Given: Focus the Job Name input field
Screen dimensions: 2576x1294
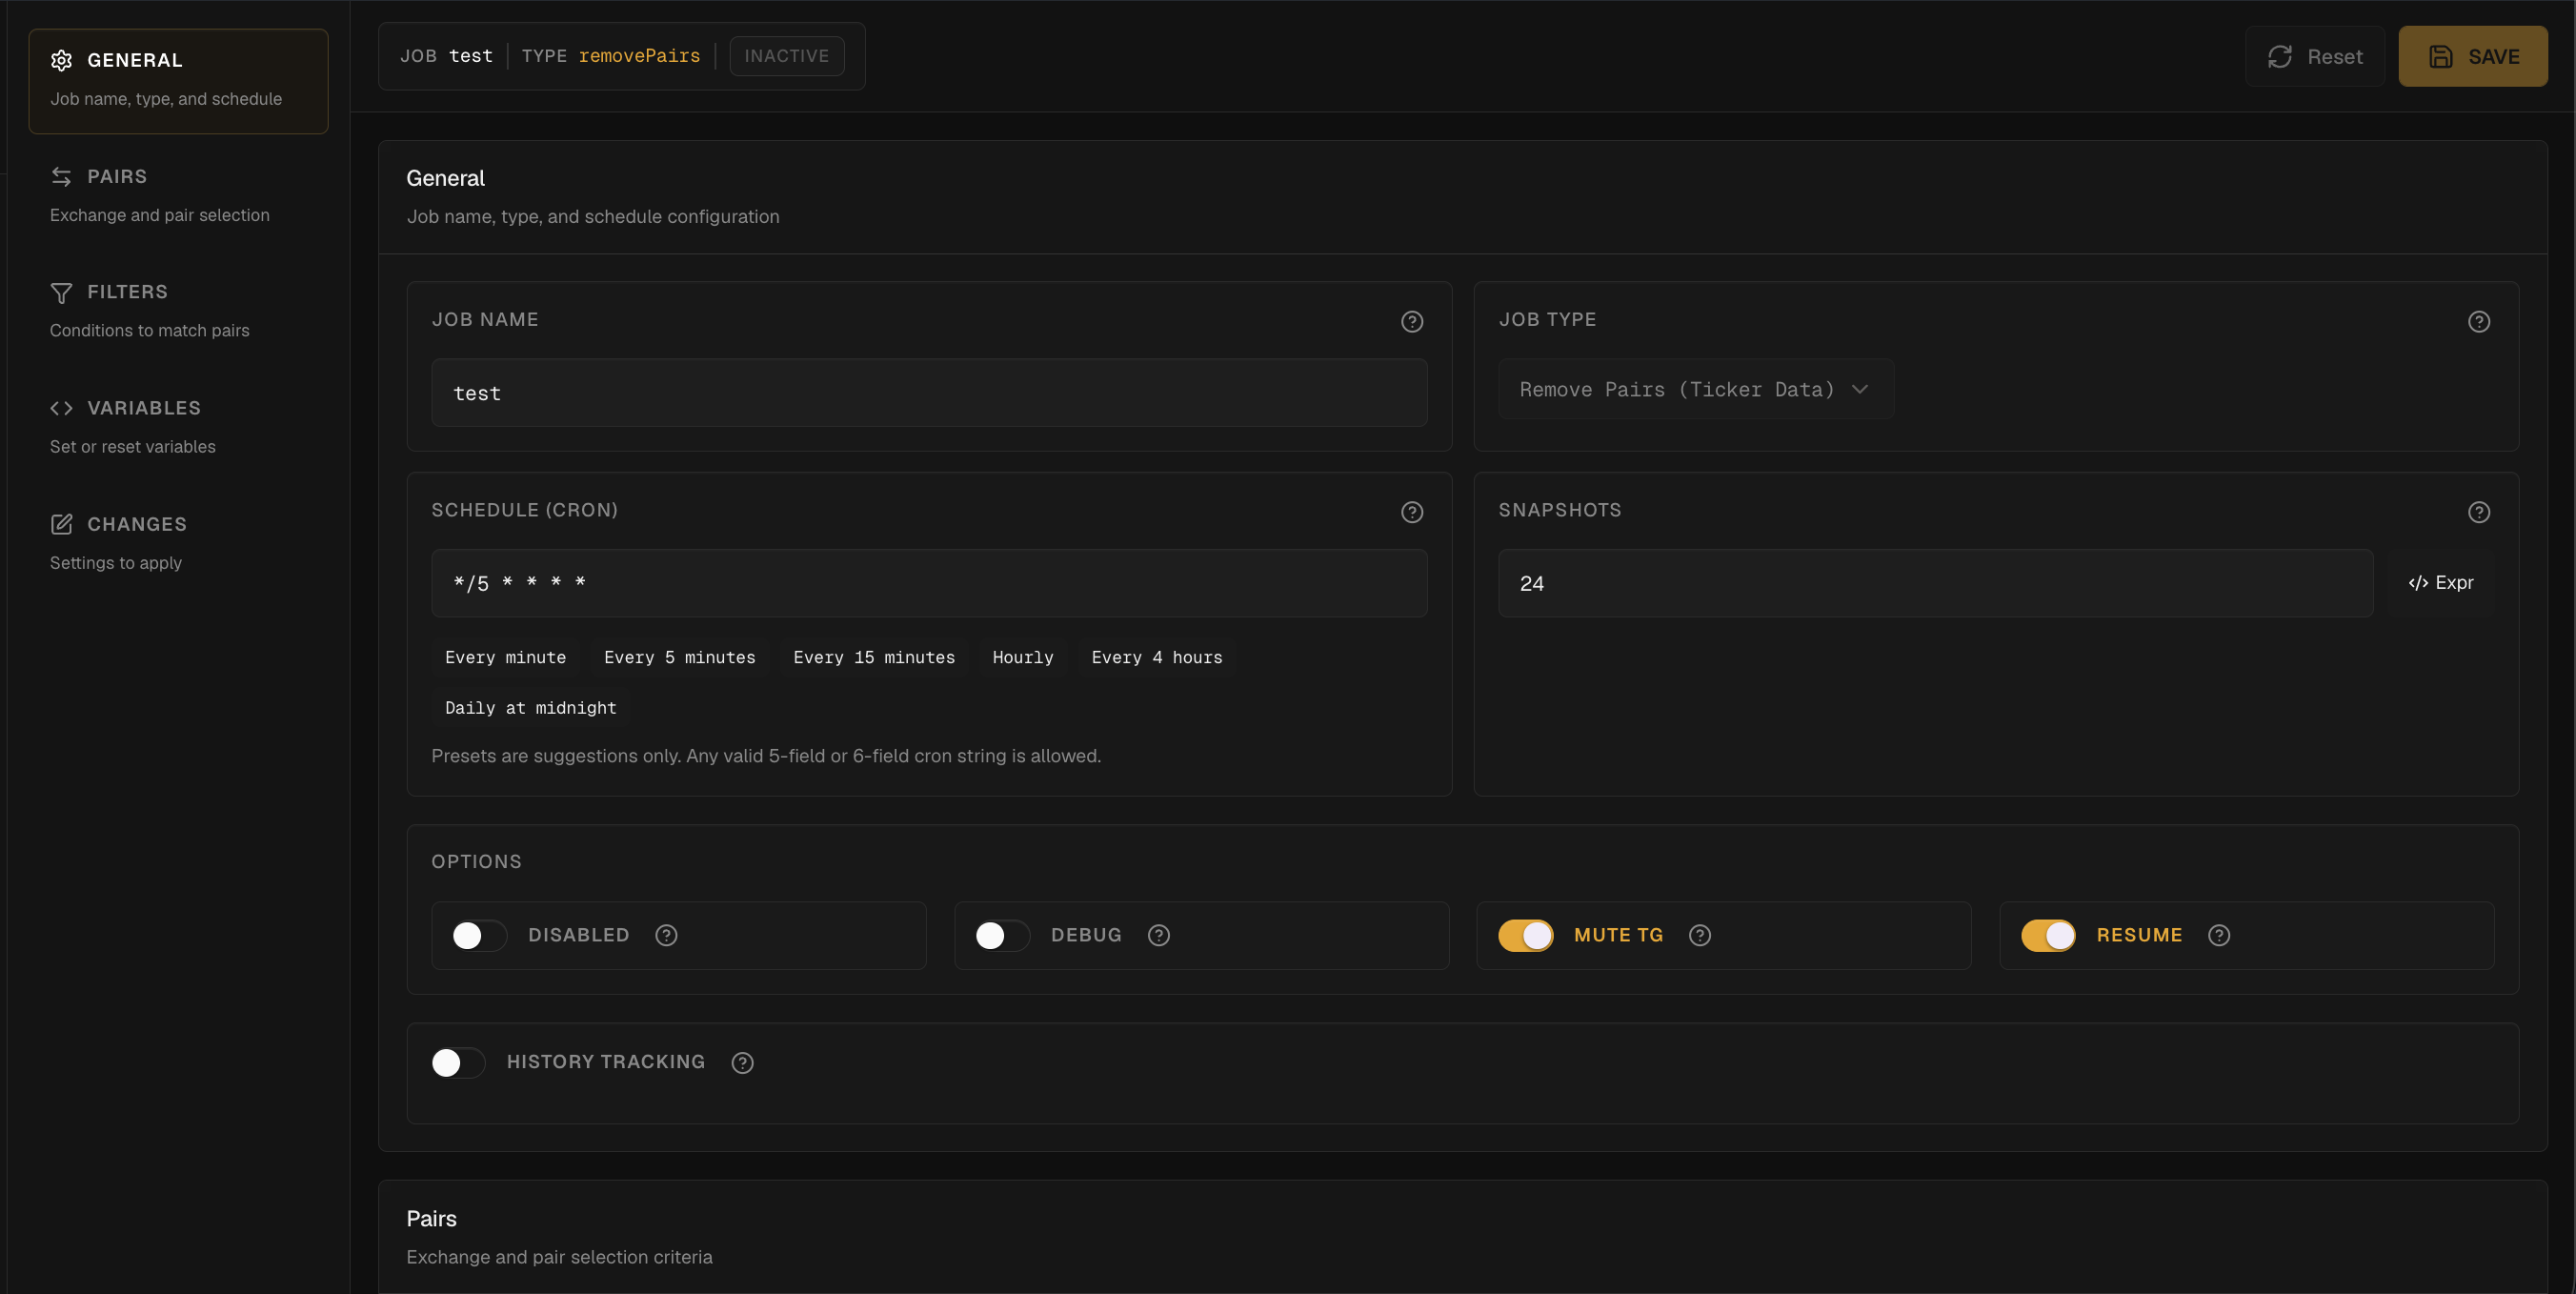Looking at the screenshot, I should (929, 393).
